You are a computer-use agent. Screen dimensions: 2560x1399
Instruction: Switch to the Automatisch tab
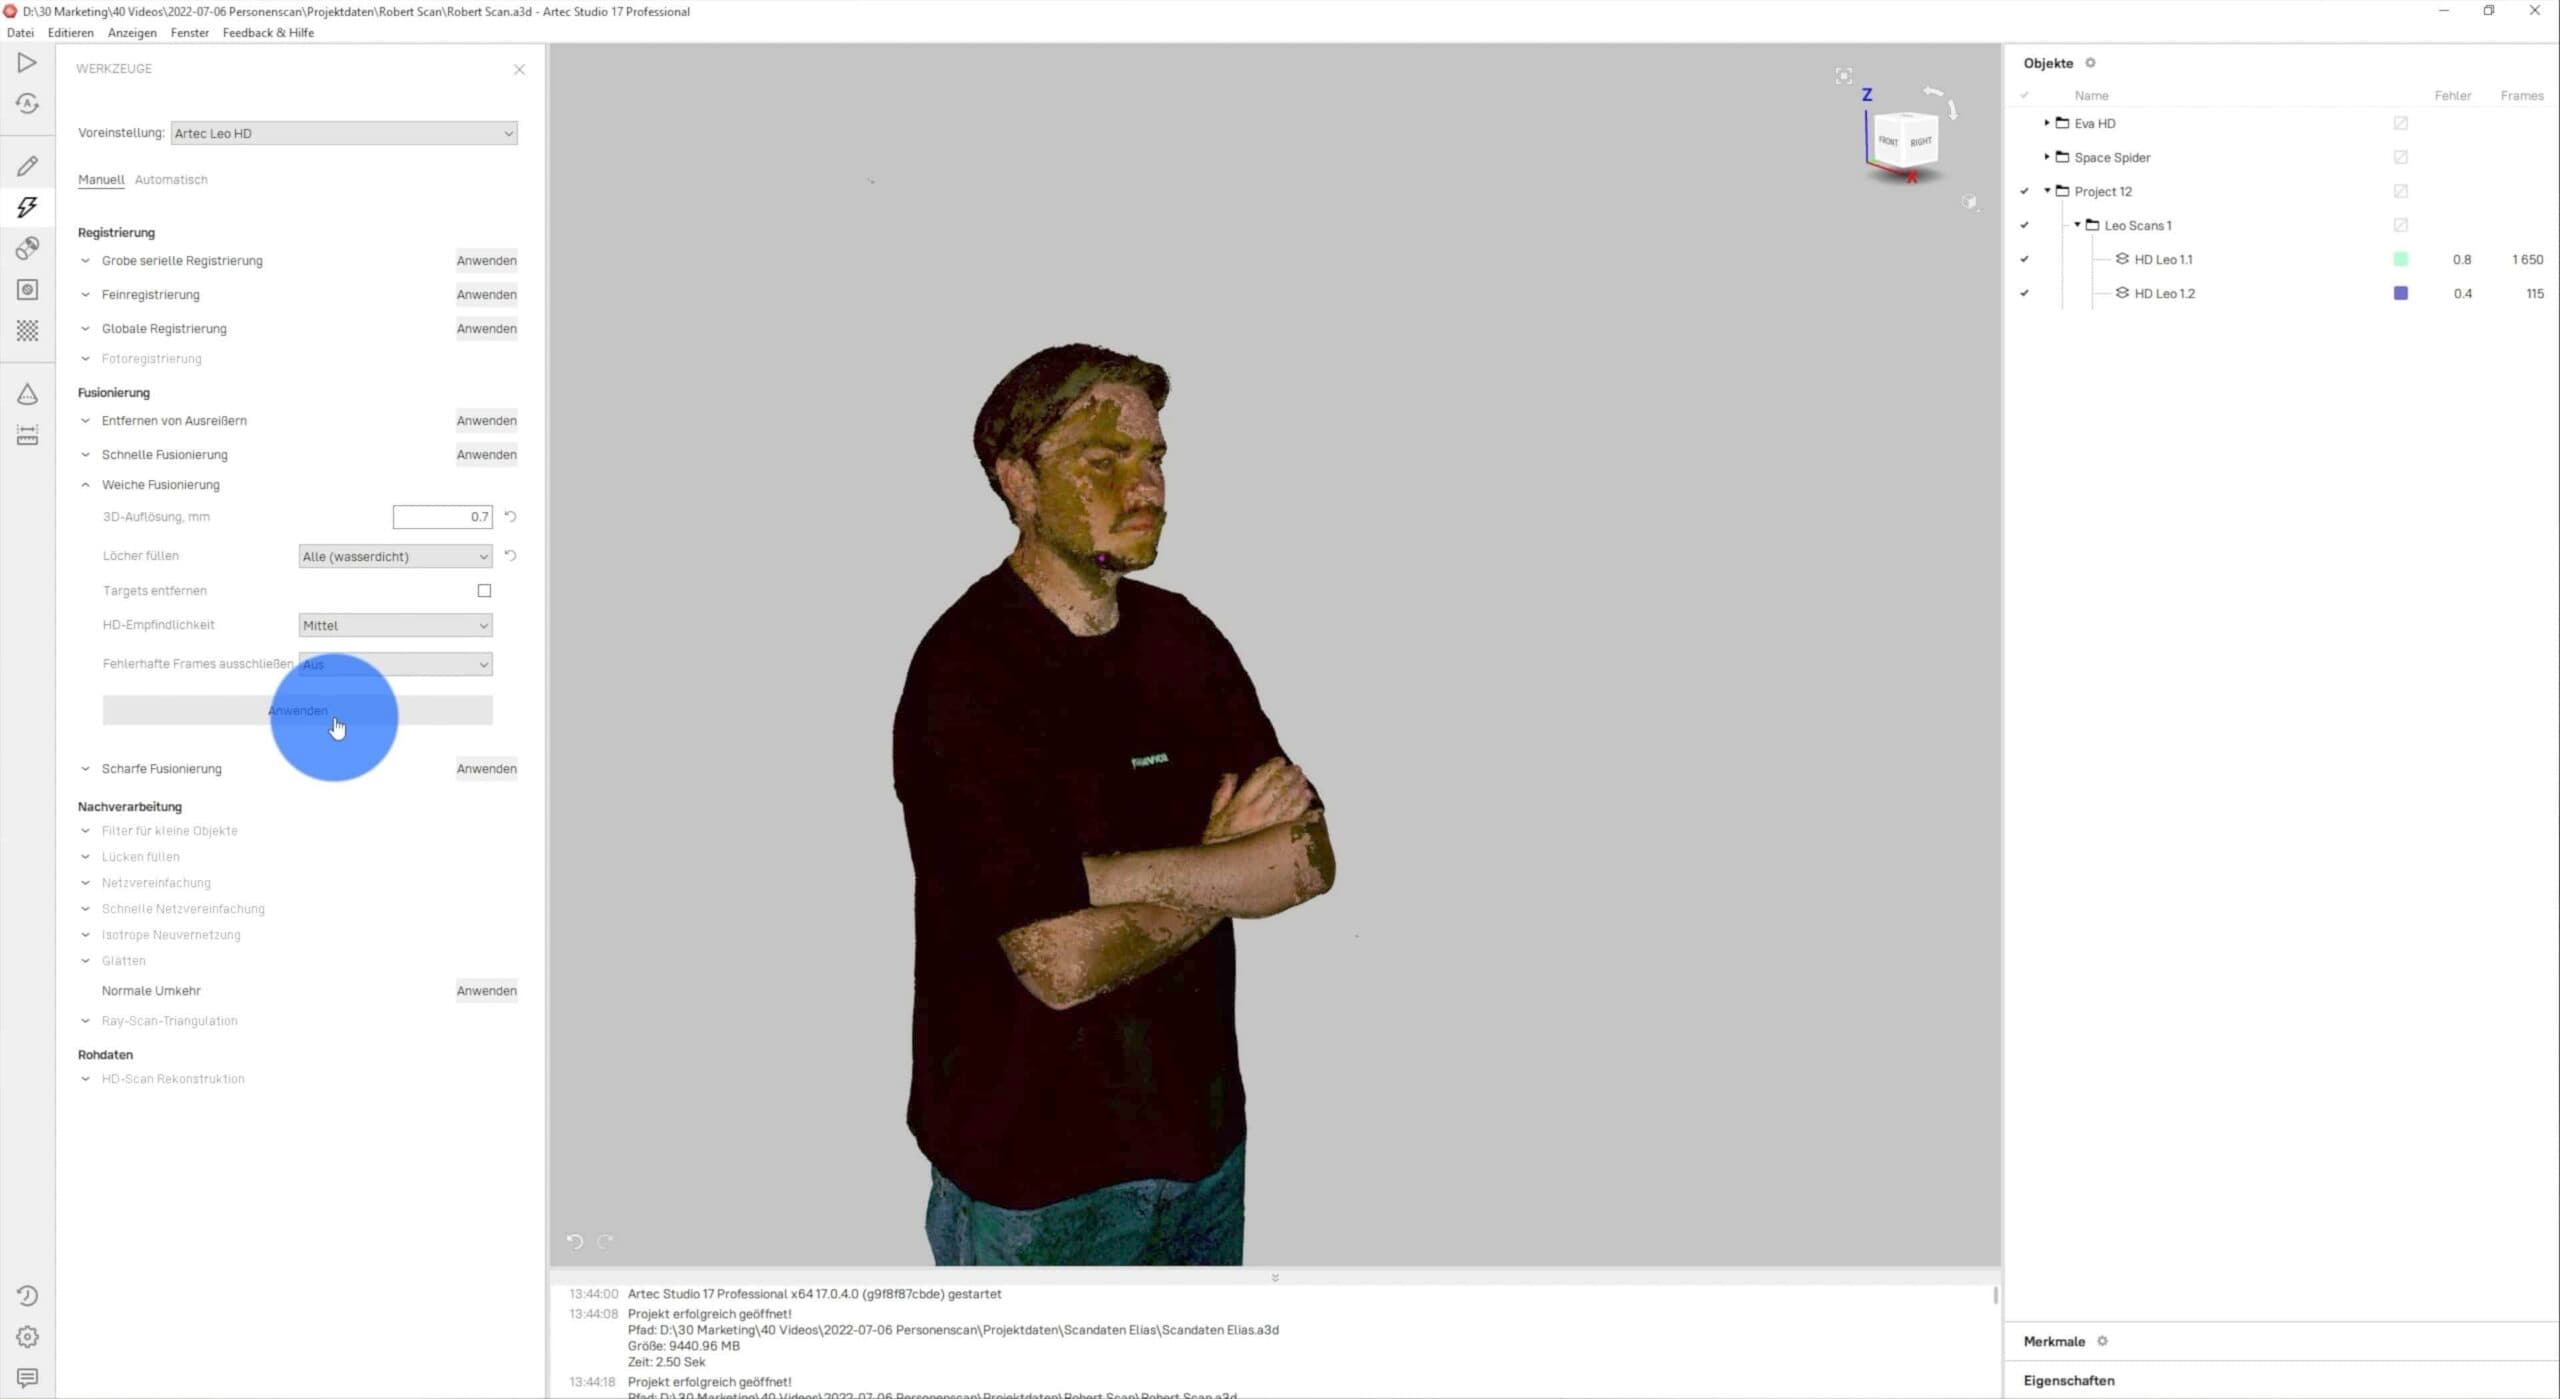[171, 179]
